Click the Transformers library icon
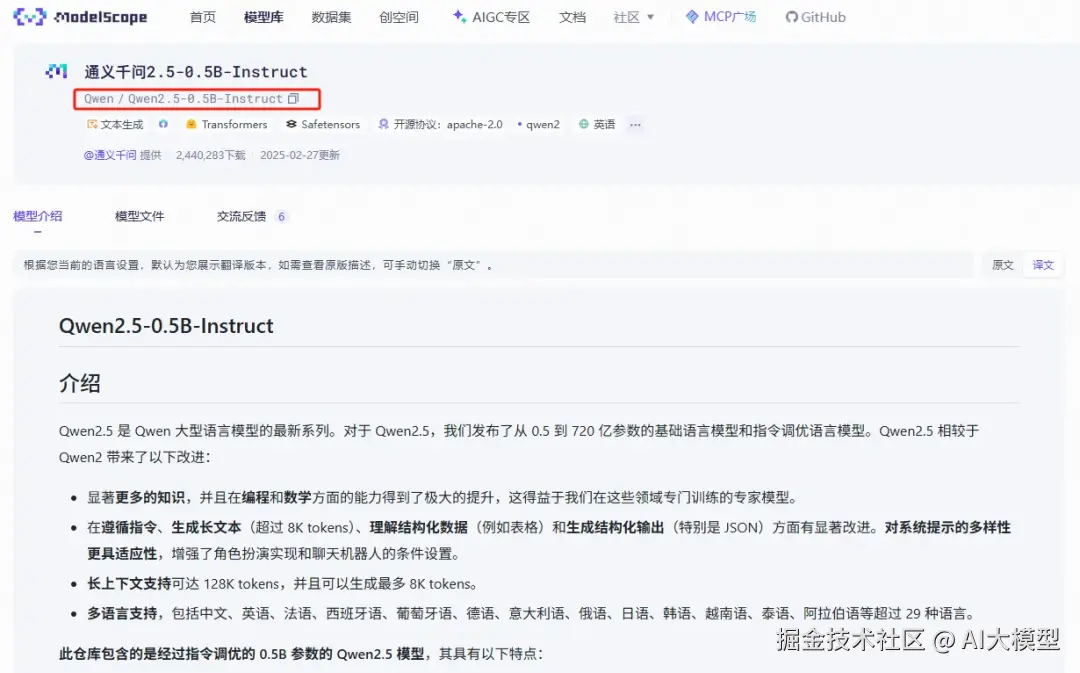The width and height of the screenshot is (1080, 673). tap(190, 124)
